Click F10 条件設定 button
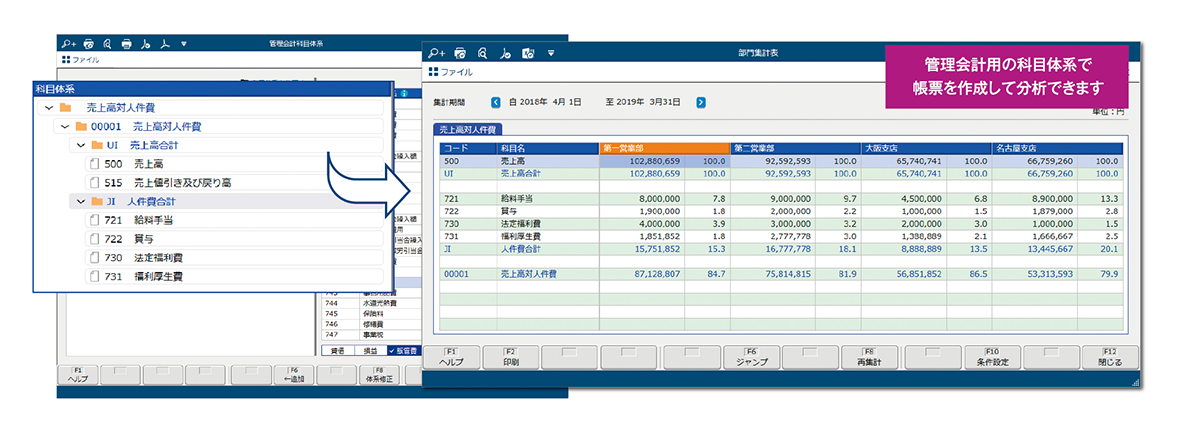 [x=991, y=357]
